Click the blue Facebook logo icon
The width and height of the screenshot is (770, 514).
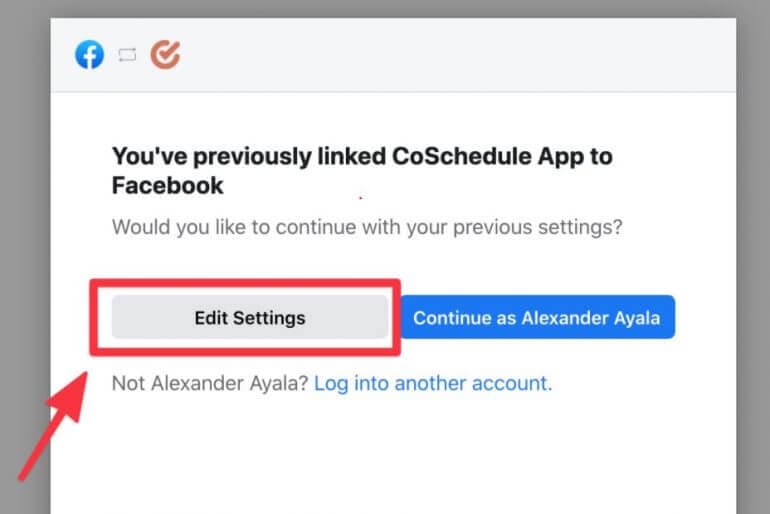point(89,54)
